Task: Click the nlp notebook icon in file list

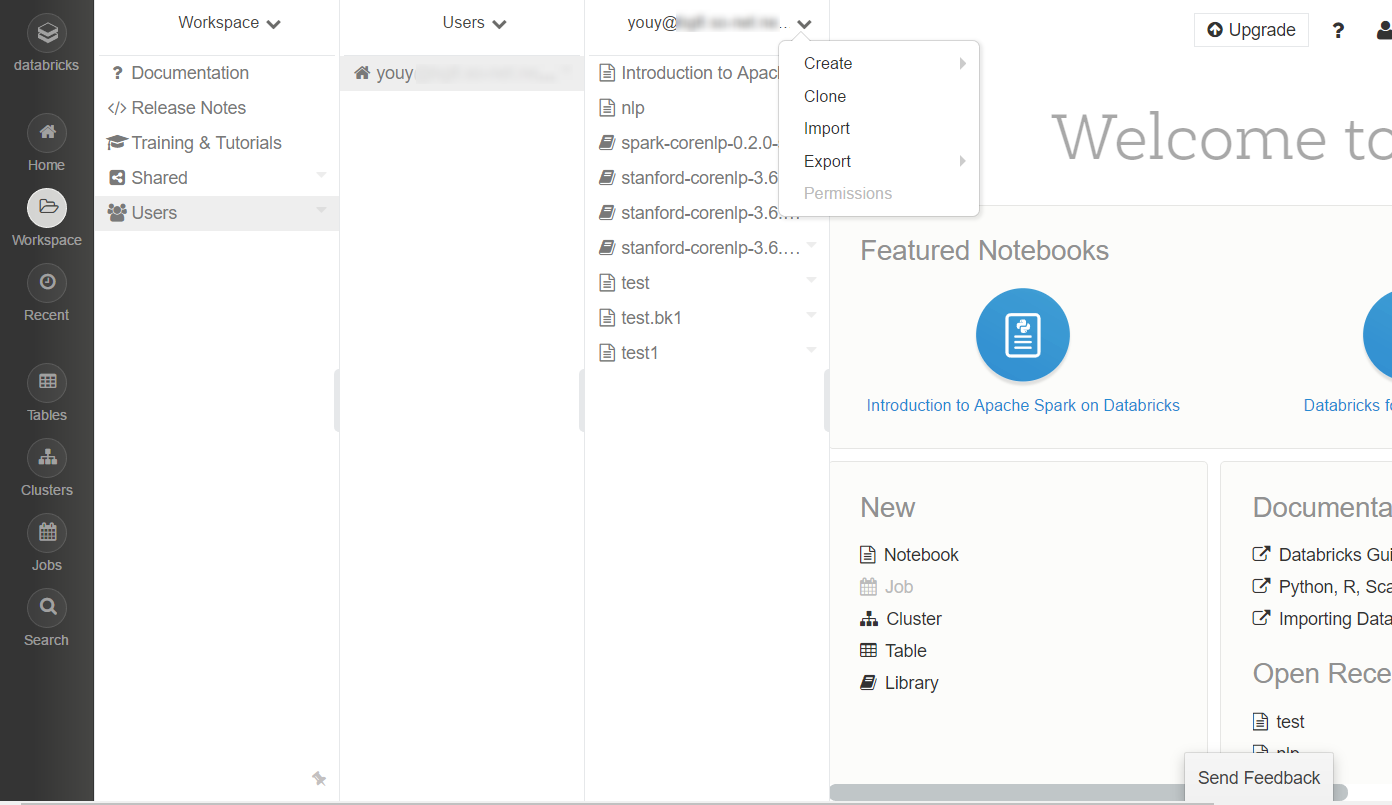Action: pyautogui.click(x=606, y=108)
